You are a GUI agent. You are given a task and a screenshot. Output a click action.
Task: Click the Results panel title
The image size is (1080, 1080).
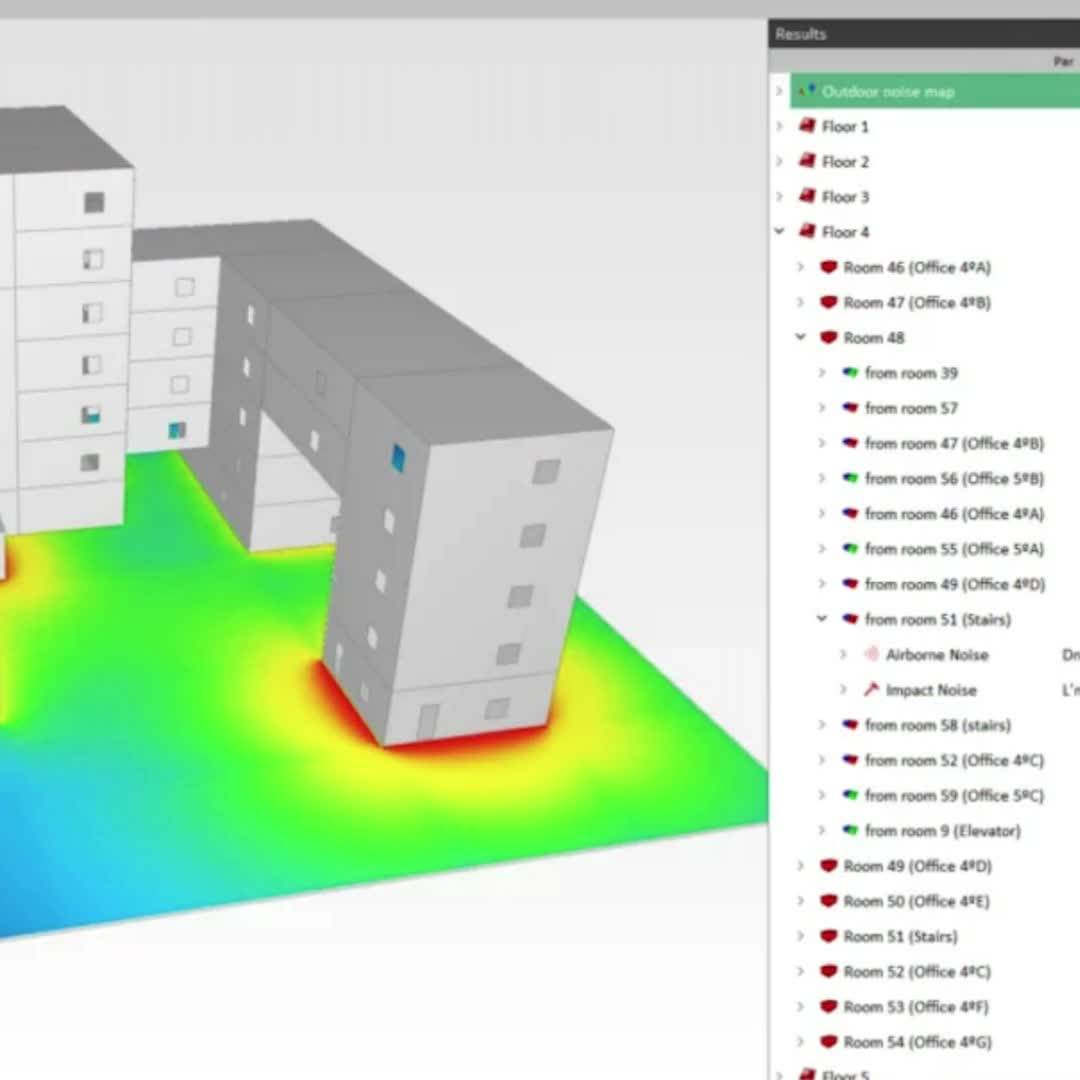(800, 34)
